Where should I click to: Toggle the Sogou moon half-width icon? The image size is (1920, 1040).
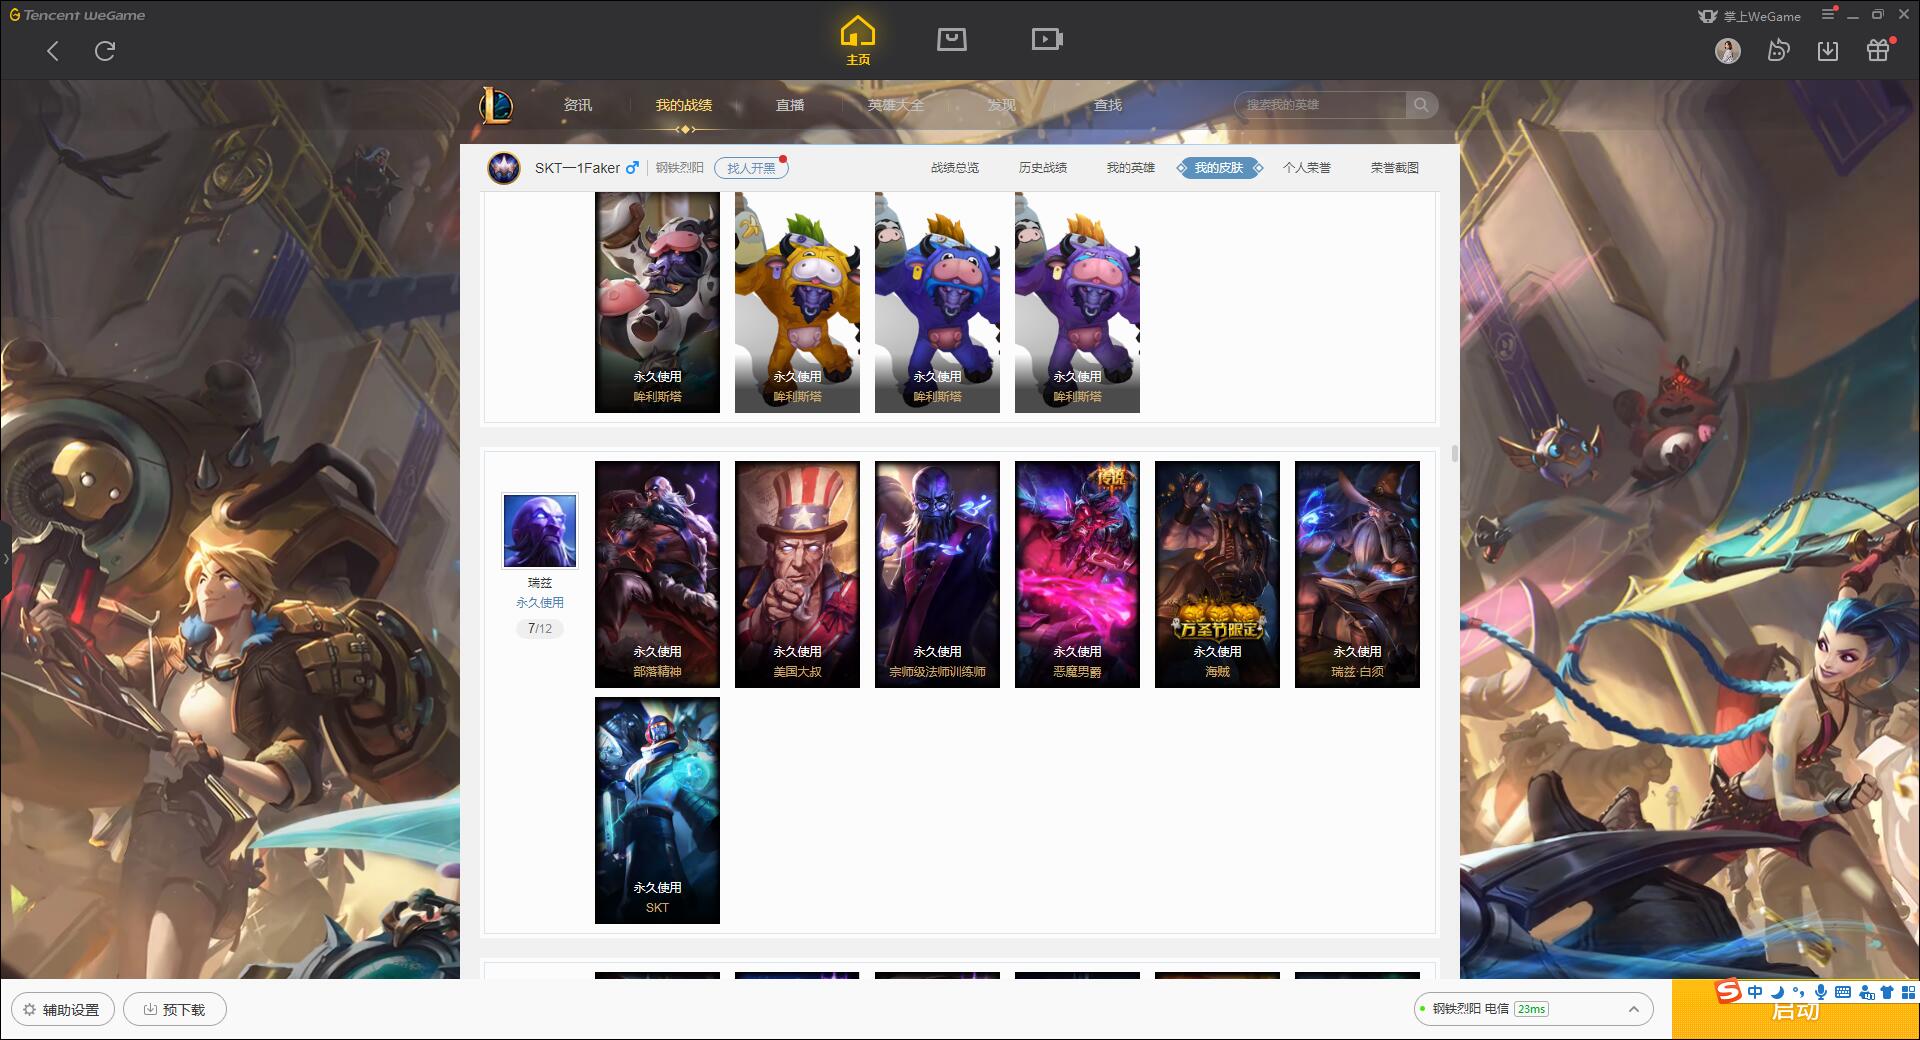coord(1777,992)
